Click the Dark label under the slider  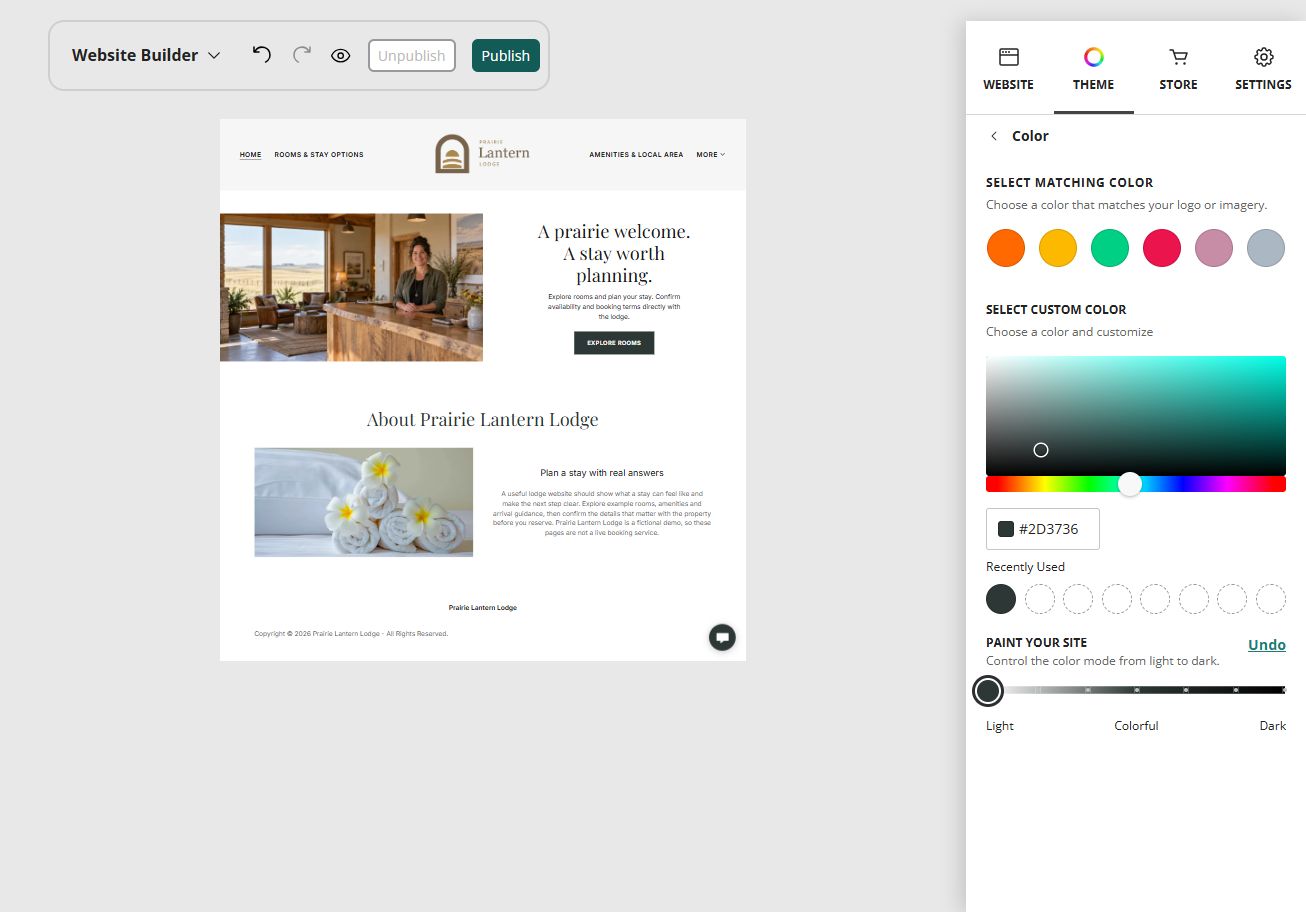pos(1272,726)
